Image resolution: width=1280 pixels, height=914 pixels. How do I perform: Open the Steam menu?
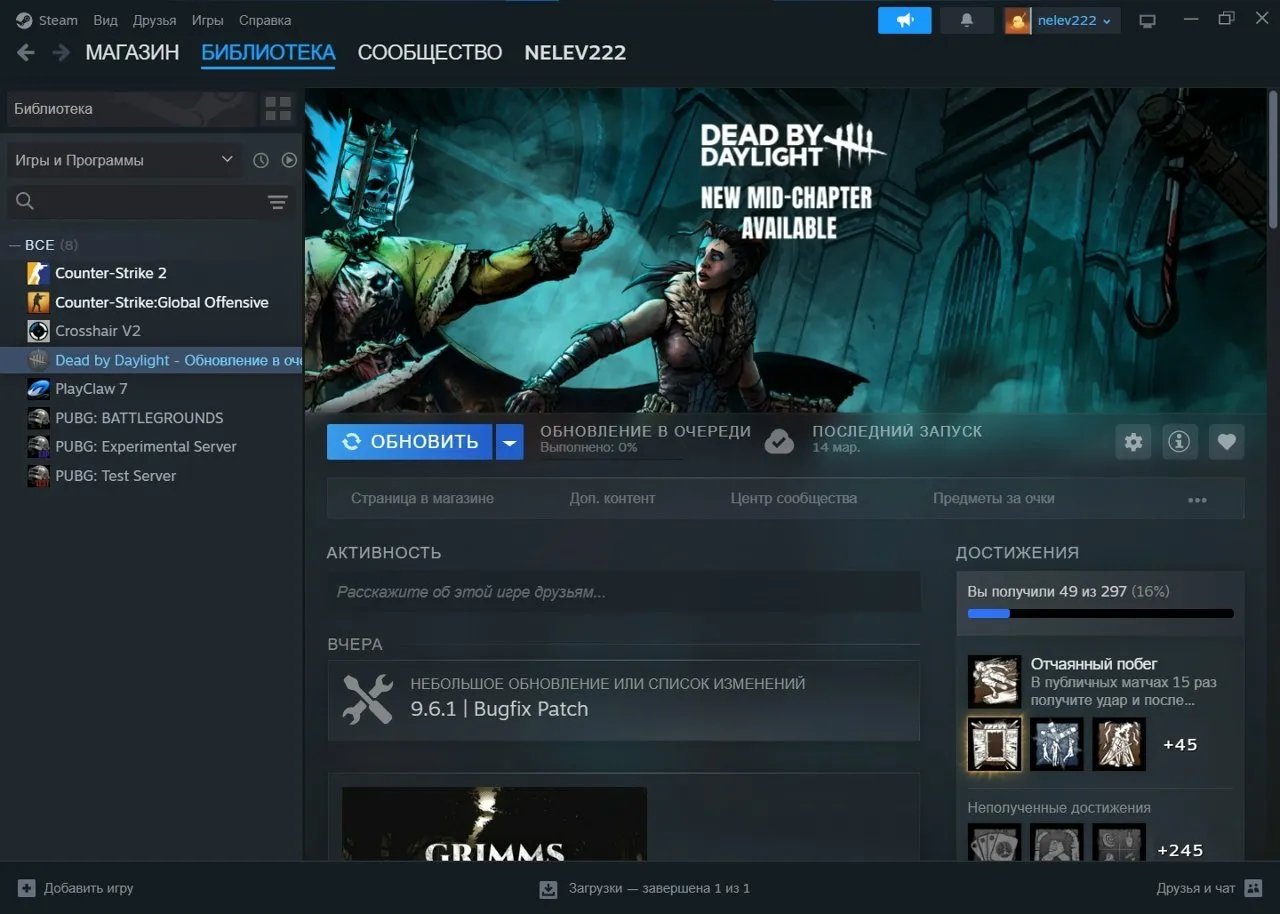pyautogui.click(x=58, y=20)
